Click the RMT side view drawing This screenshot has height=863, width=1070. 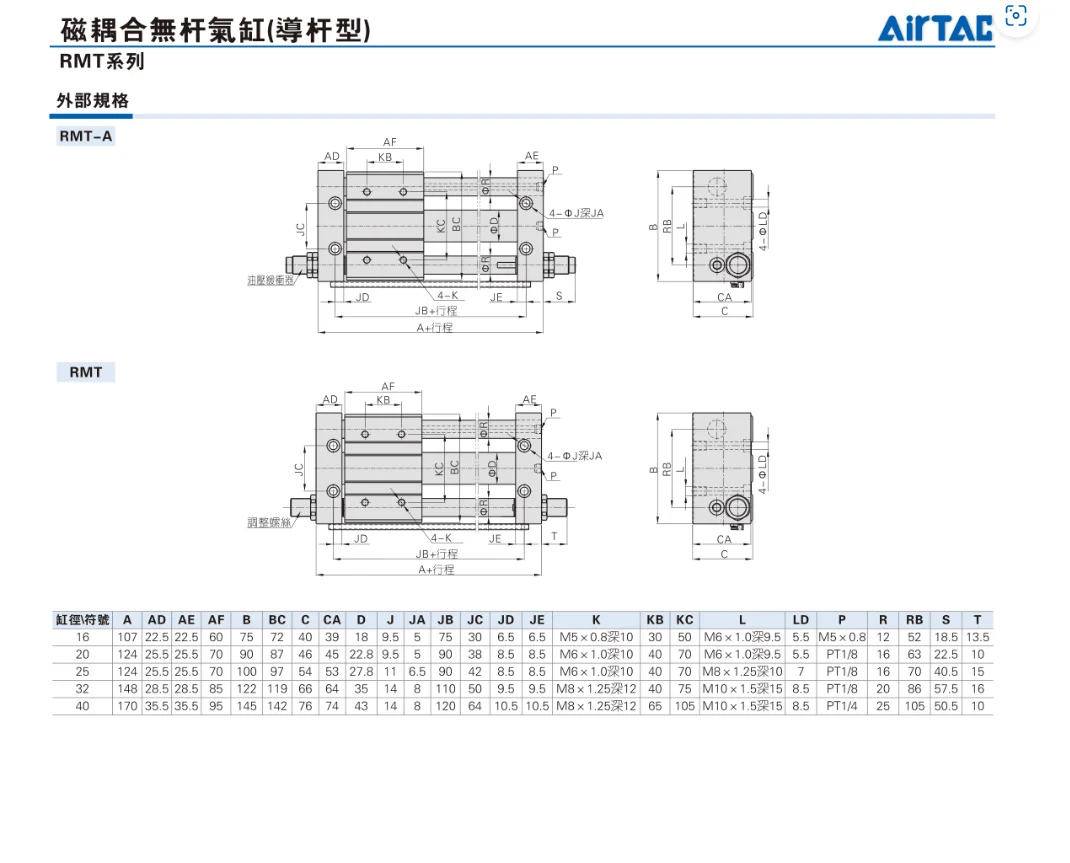710,485
